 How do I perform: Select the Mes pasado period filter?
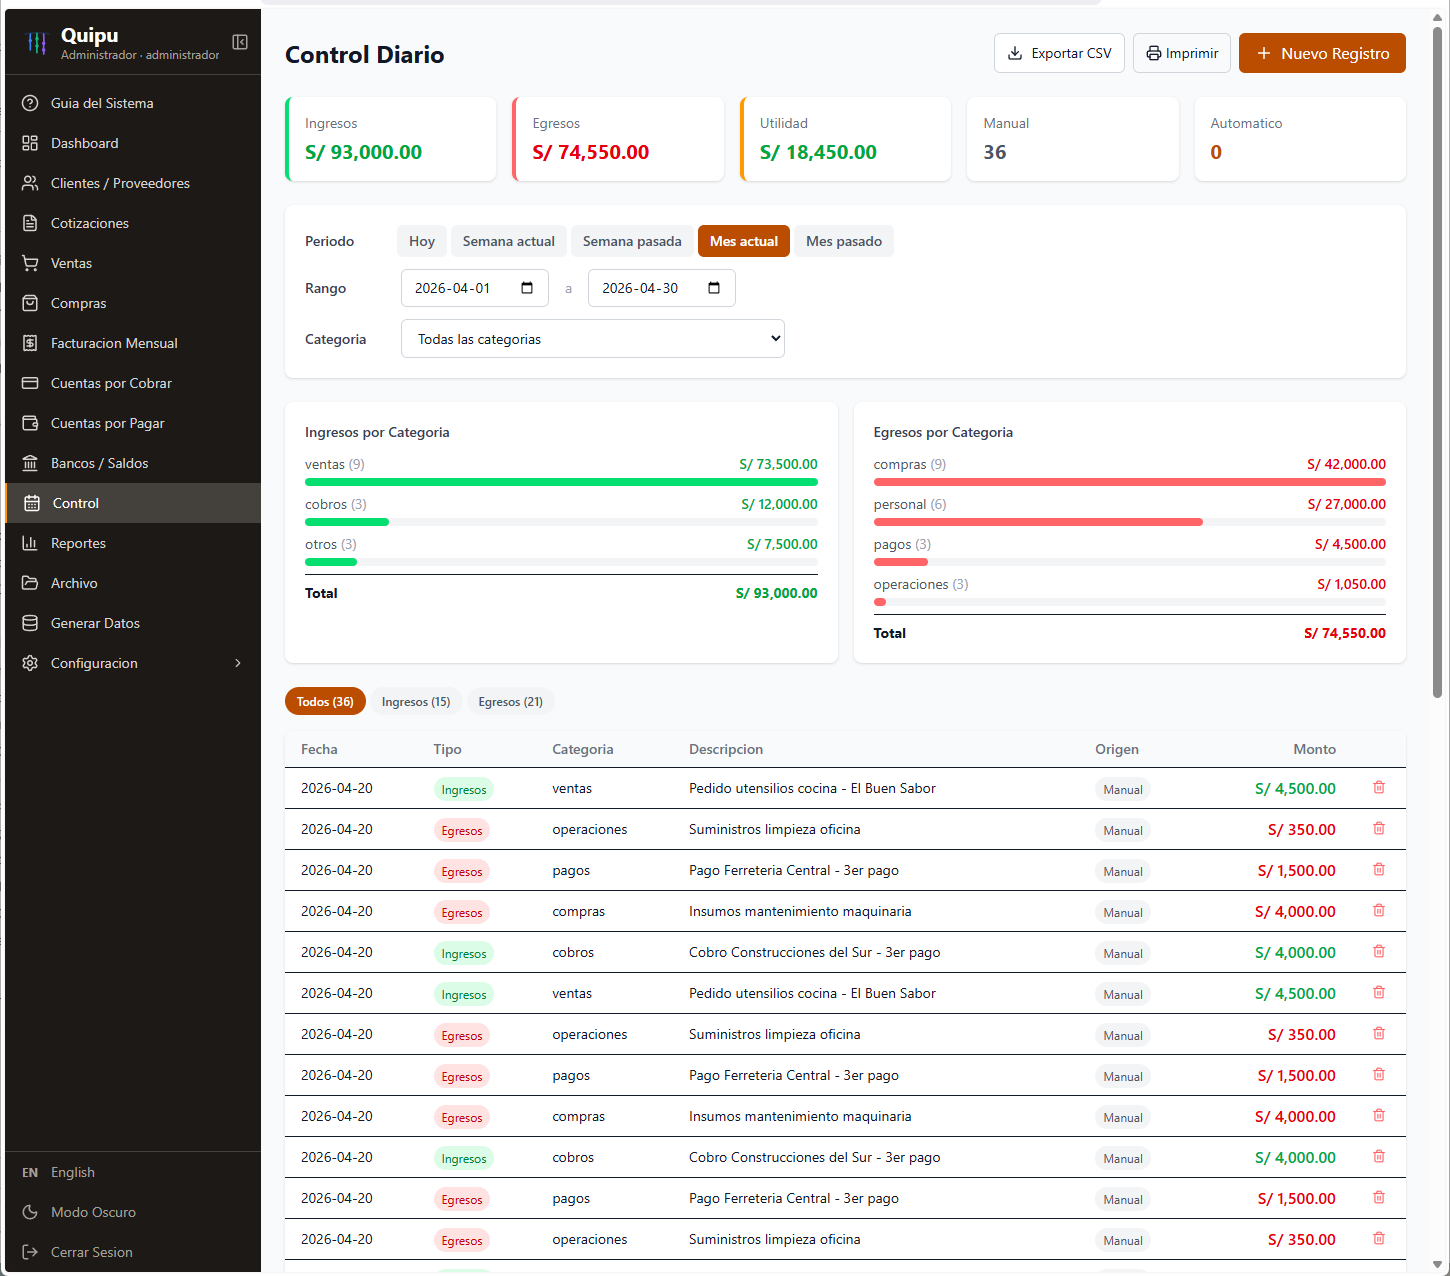844,241
